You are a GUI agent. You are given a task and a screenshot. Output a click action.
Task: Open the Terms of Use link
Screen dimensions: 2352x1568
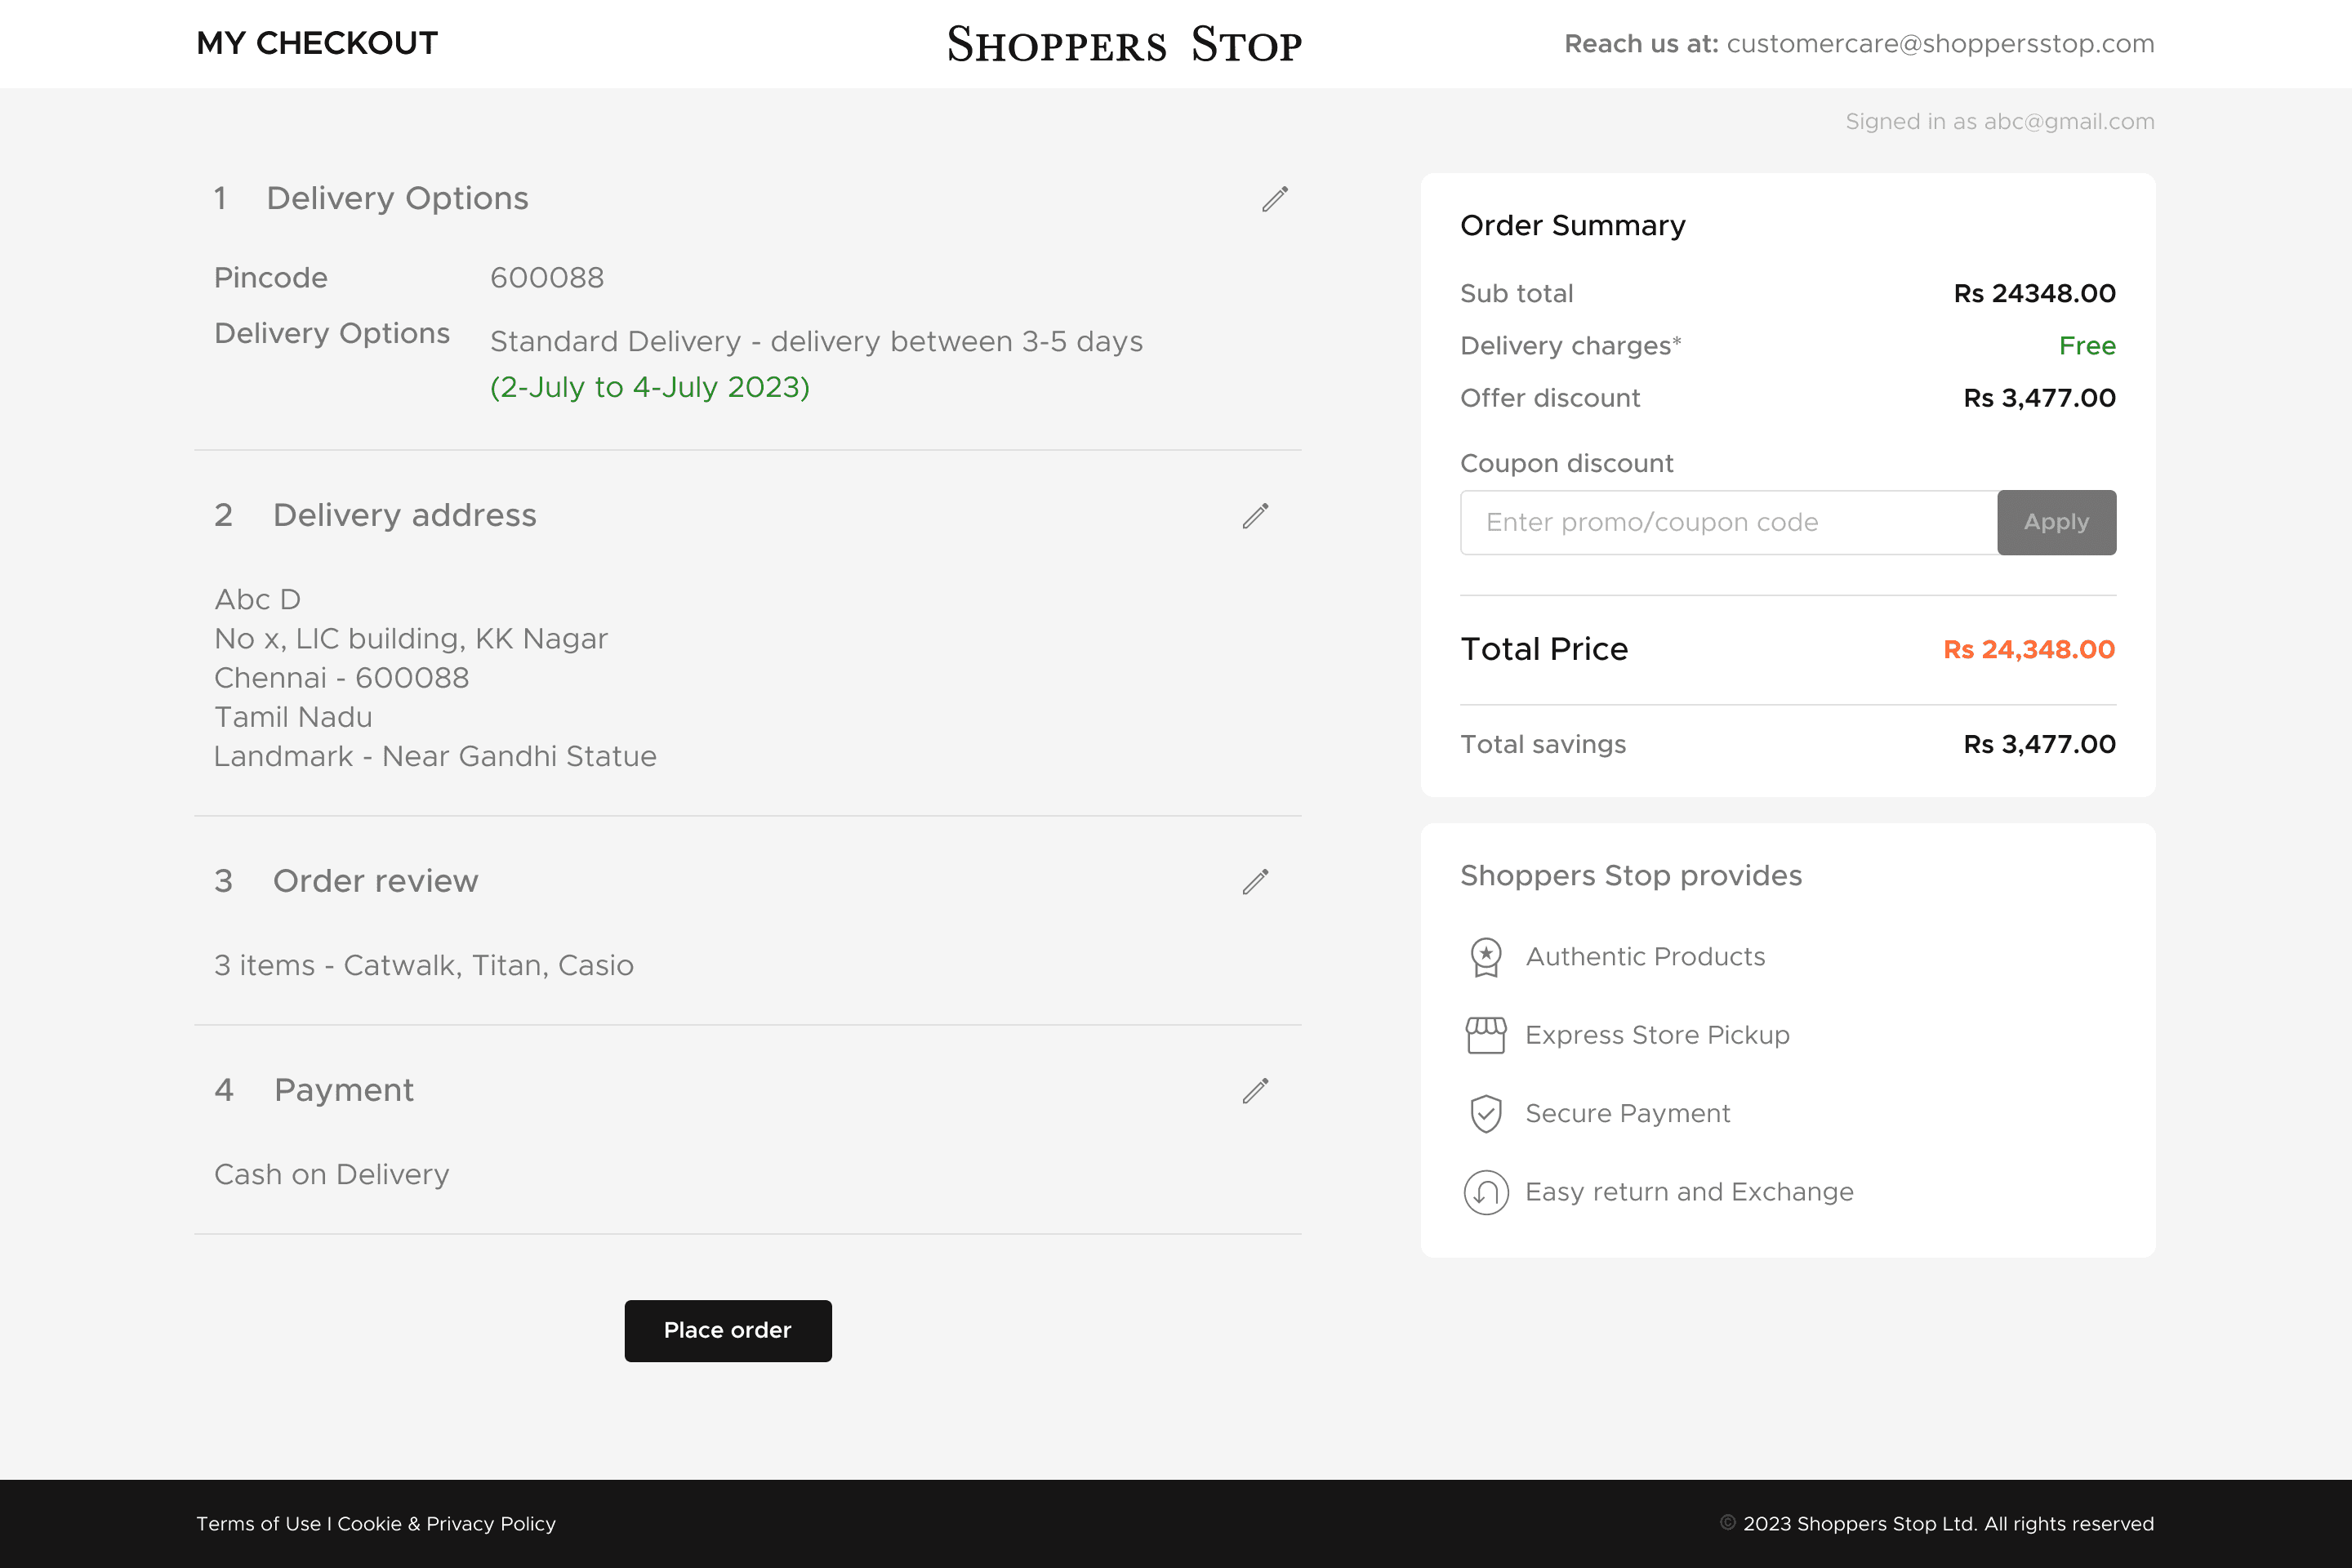258,1524
